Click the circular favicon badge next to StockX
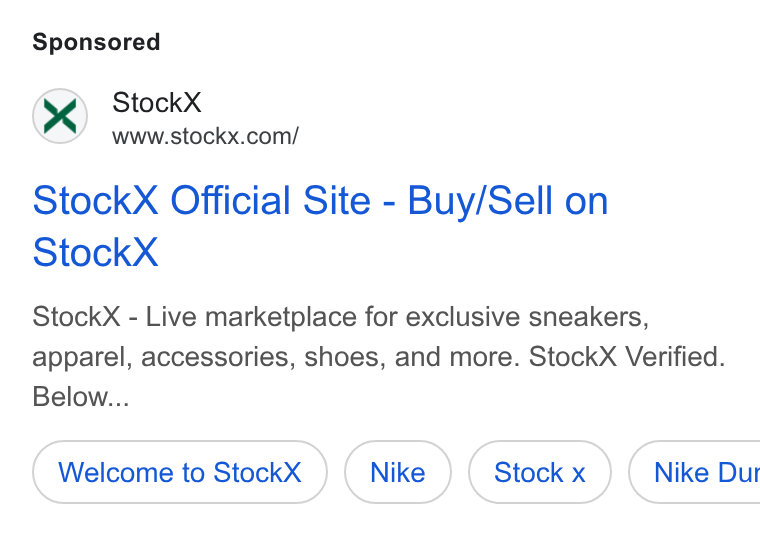Image resolution: width=760 pixels, height=536 pixels. pos(60,116)
